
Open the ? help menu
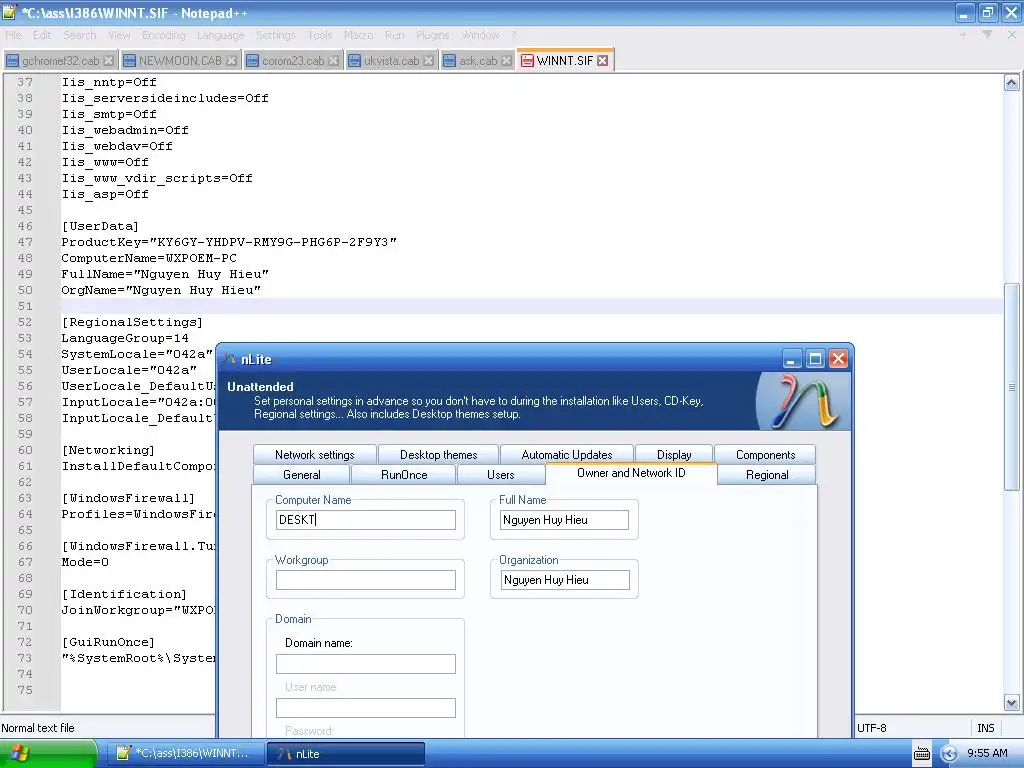point(514,35)
